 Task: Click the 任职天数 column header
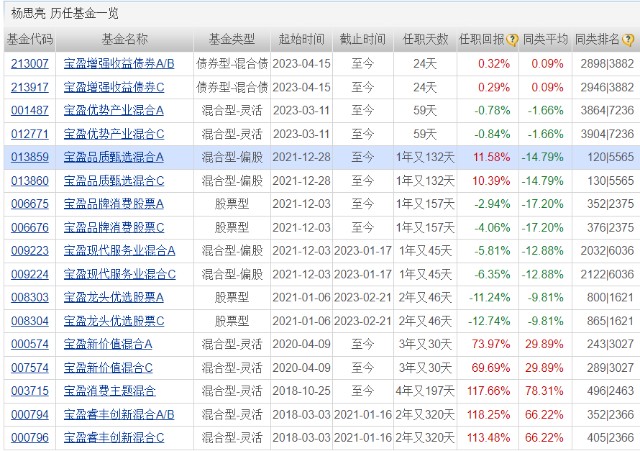click(425, 40)
